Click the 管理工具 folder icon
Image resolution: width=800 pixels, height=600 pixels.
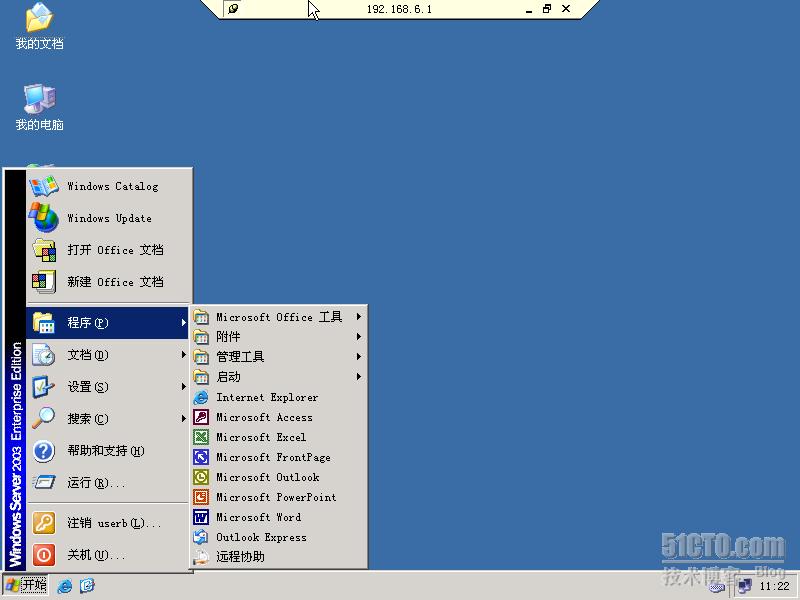coord(201,357)
